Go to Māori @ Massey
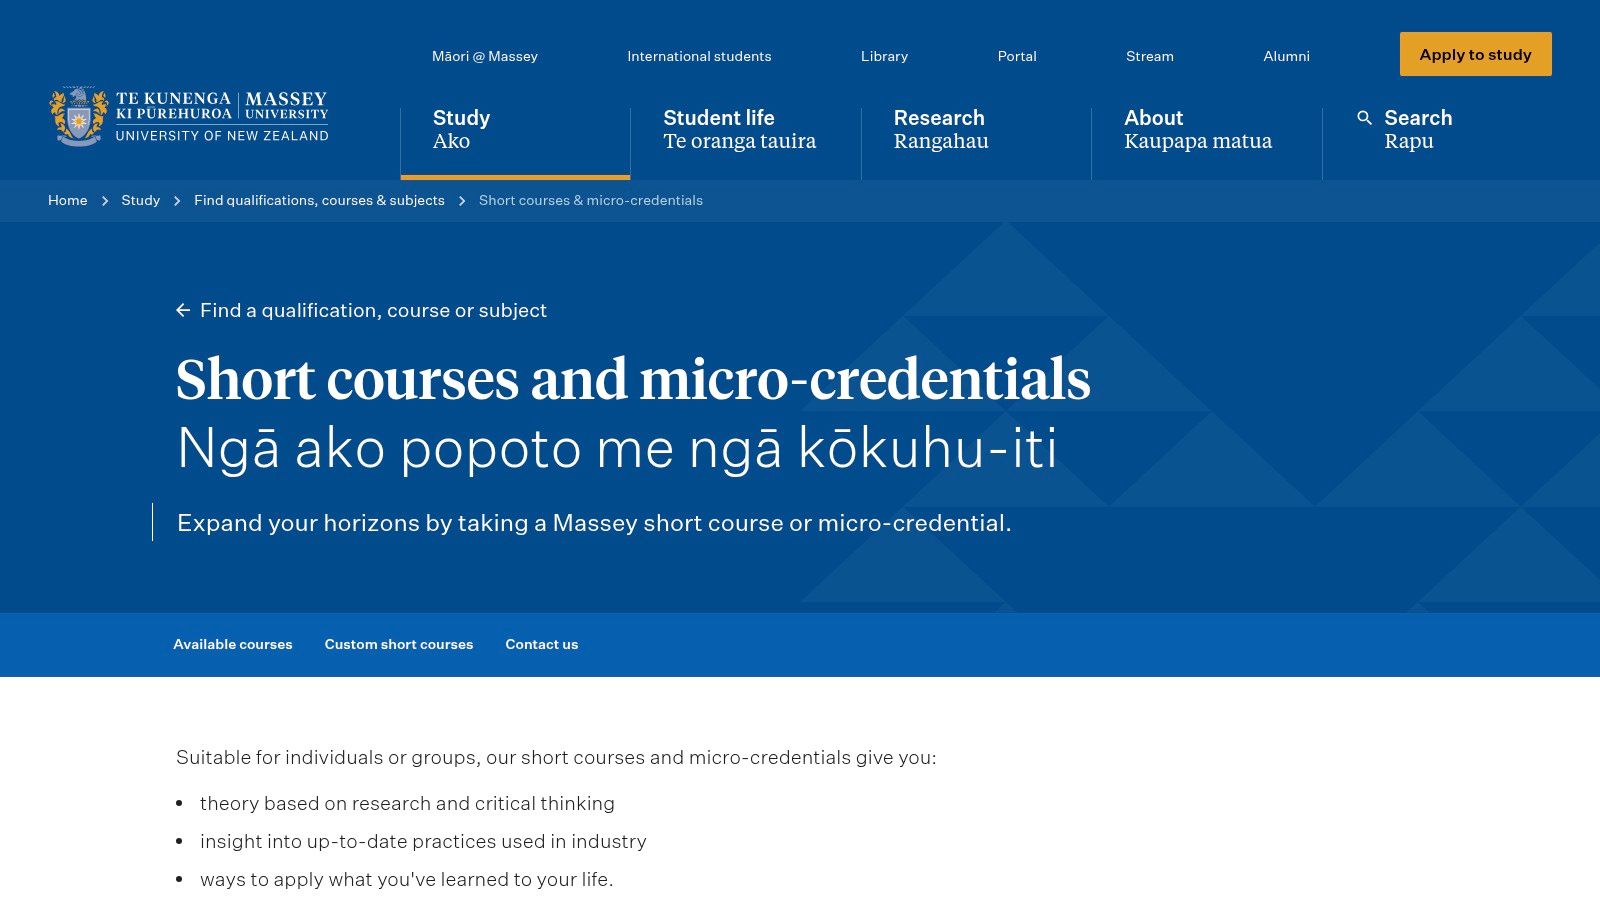Viewport: 1600px width, 900px height. click(484, 56)
